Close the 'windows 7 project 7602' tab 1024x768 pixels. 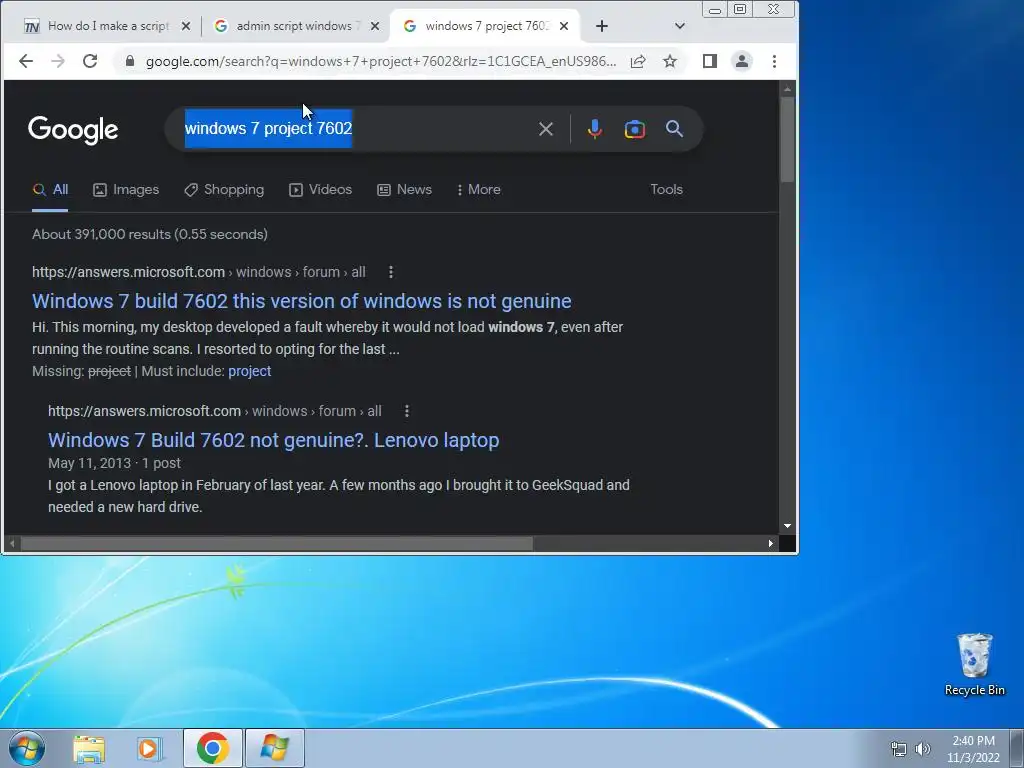pyautogui.click(x=564, y=26)
